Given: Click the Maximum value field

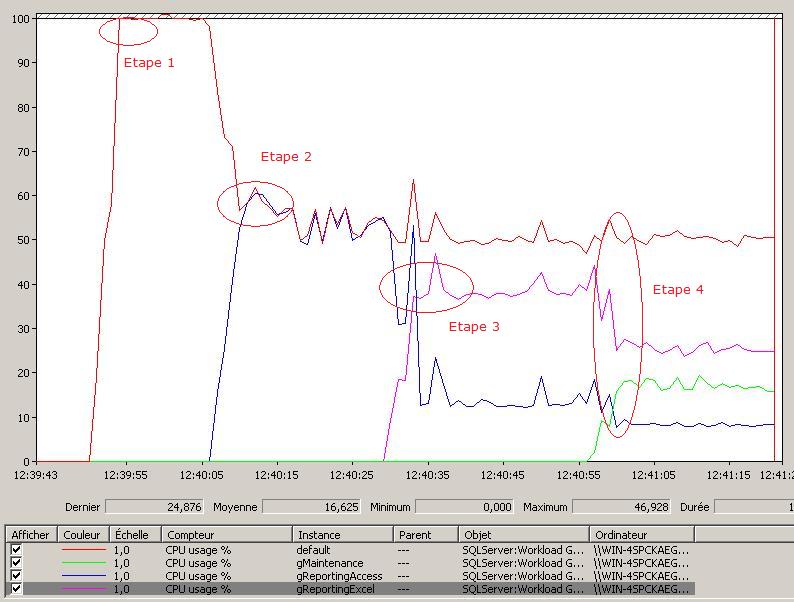Looking at the screenshot, I should click(x=622, y=507).
